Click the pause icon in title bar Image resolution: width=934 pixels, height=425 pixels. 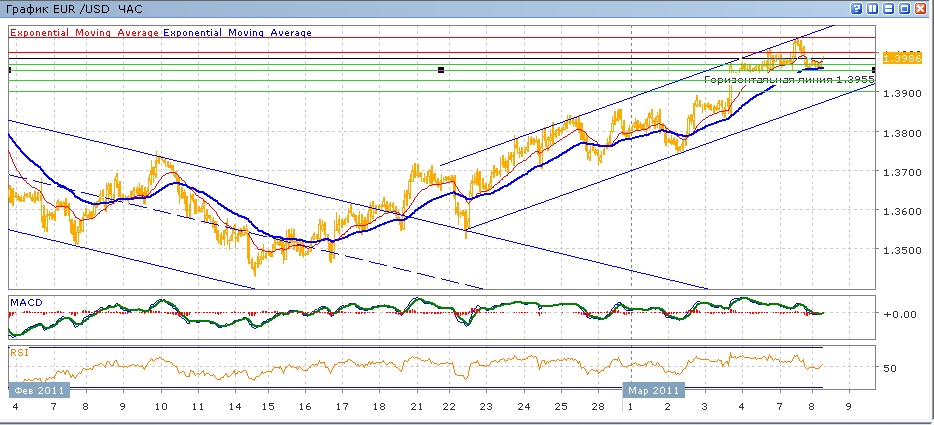point(874,8)
